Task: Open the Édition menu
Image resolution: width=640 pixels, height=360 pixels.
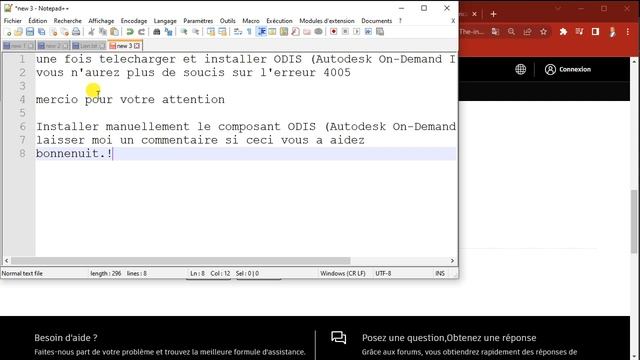Action: [x=38, y=21]
